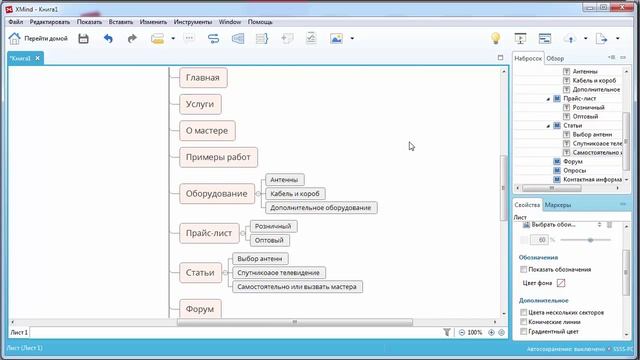Select the Услуги topic
Viewport: 640px width, 360px height.
[x=200, y=104]
